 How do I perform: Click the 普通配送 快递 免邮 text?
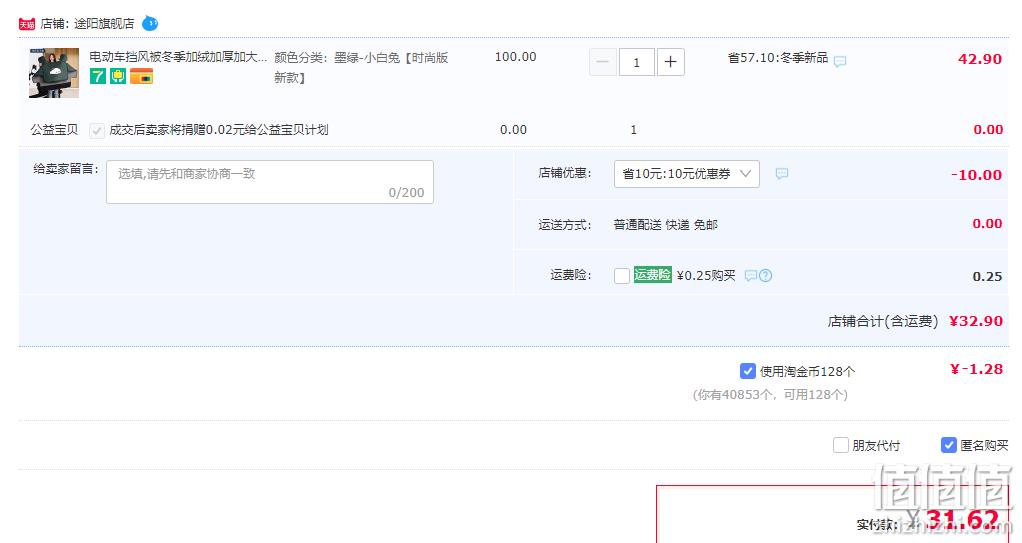665,225
